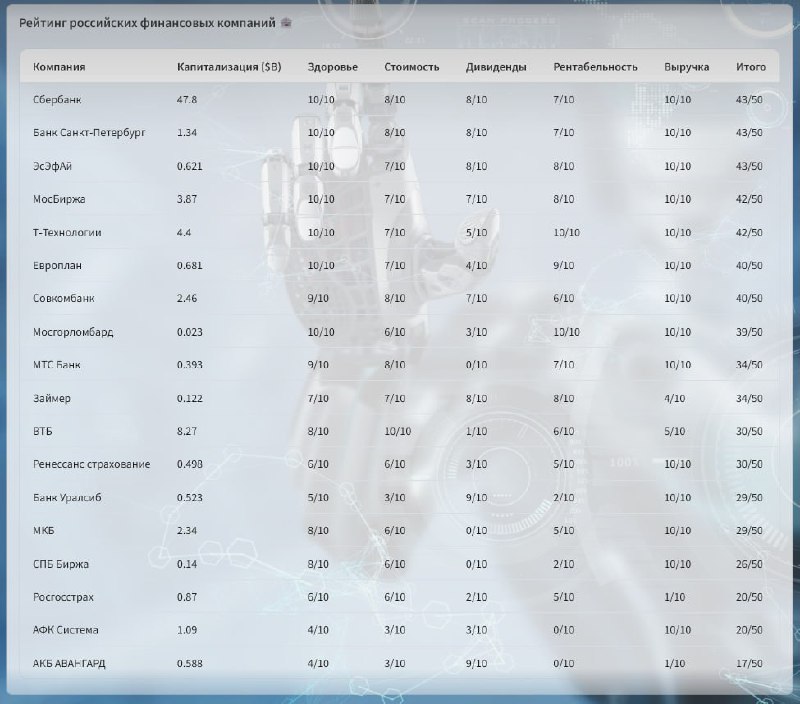Click СПБ Биржа total 26/50
The image size is (800, 704).
(x=749, y=564)
